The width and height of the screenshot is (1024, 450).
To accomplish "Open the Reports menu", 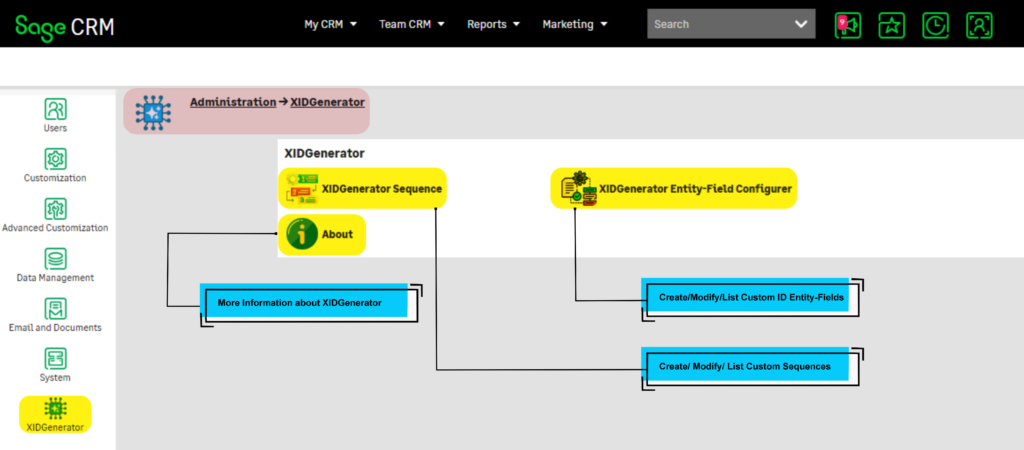I will pyautogui.click(x=493, y=24).
